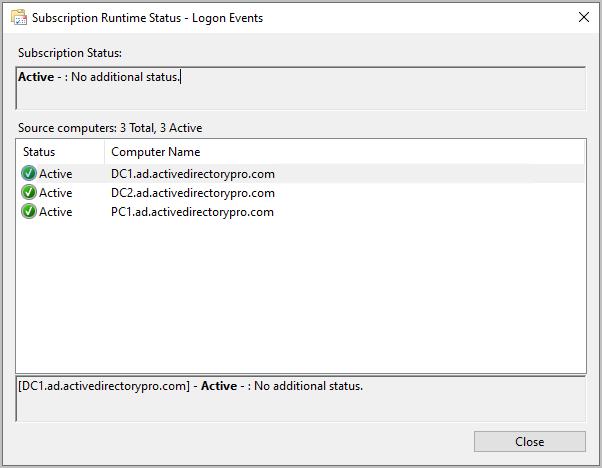Sort by the Computer Name column header
This screenshot has width=602, height=468.
155,152
